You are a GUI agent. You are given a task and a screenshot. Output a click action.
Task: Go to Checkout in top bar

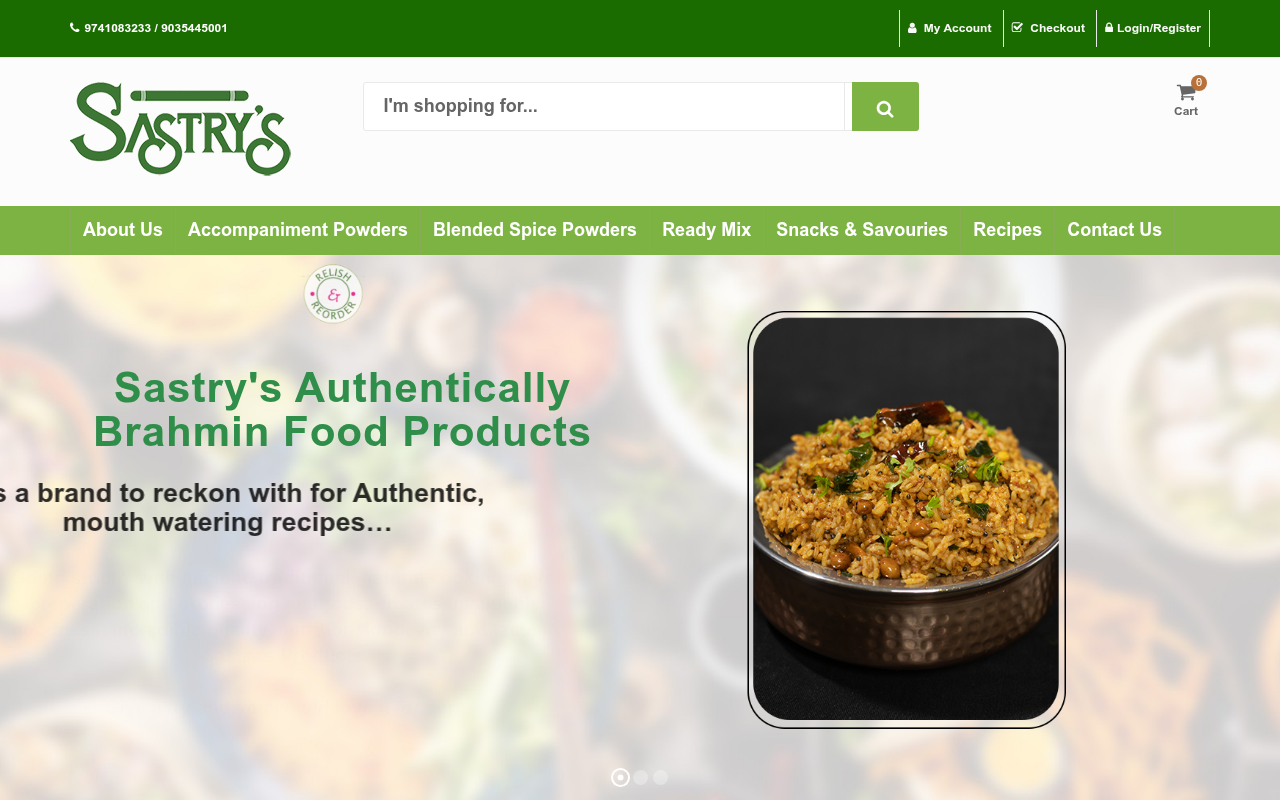[x=1049, y=28]
